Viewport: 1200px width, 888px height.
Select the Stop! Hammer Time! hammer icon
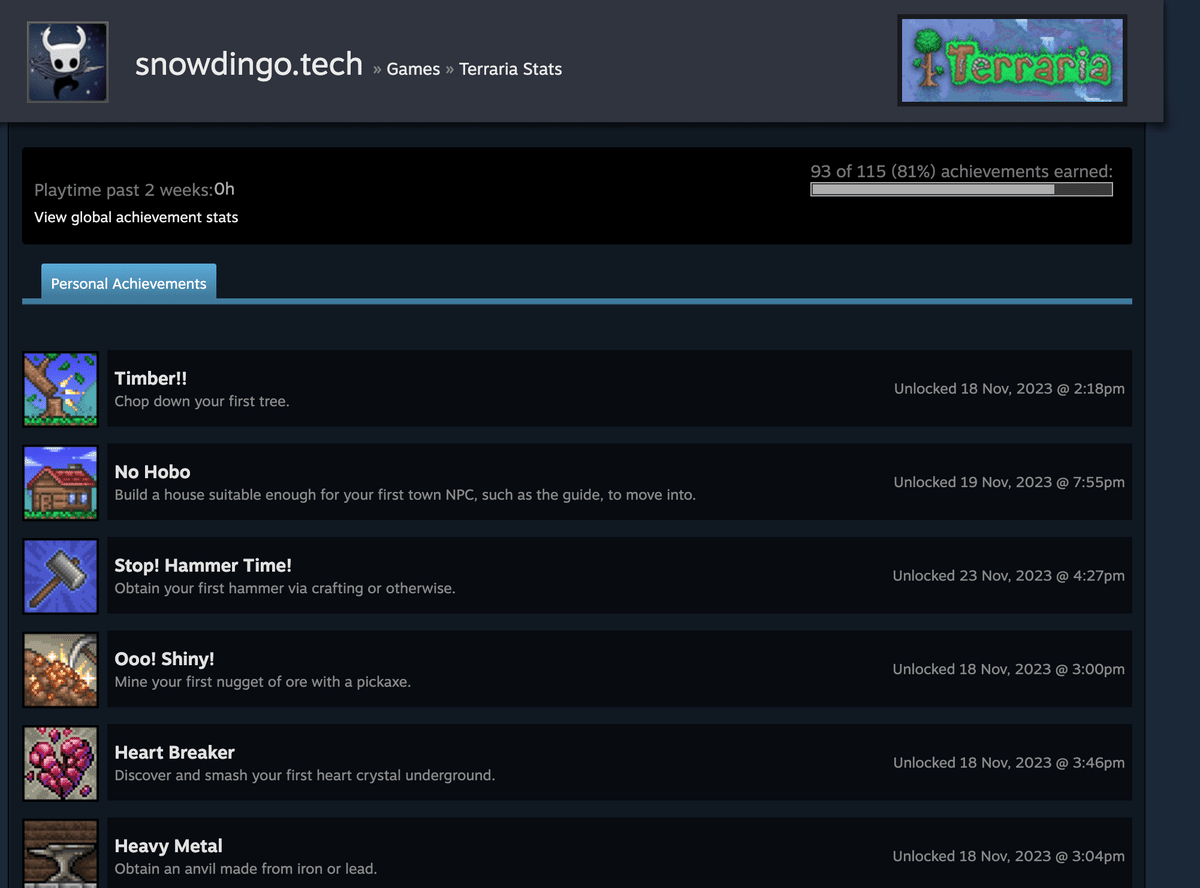point(60,576)
